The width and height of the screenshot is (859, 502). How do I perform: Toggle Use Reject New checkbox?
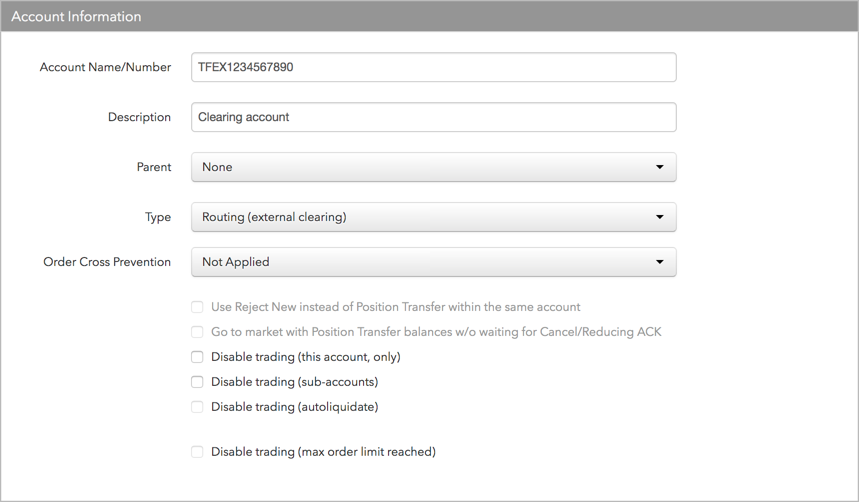(x=197, y=307)
